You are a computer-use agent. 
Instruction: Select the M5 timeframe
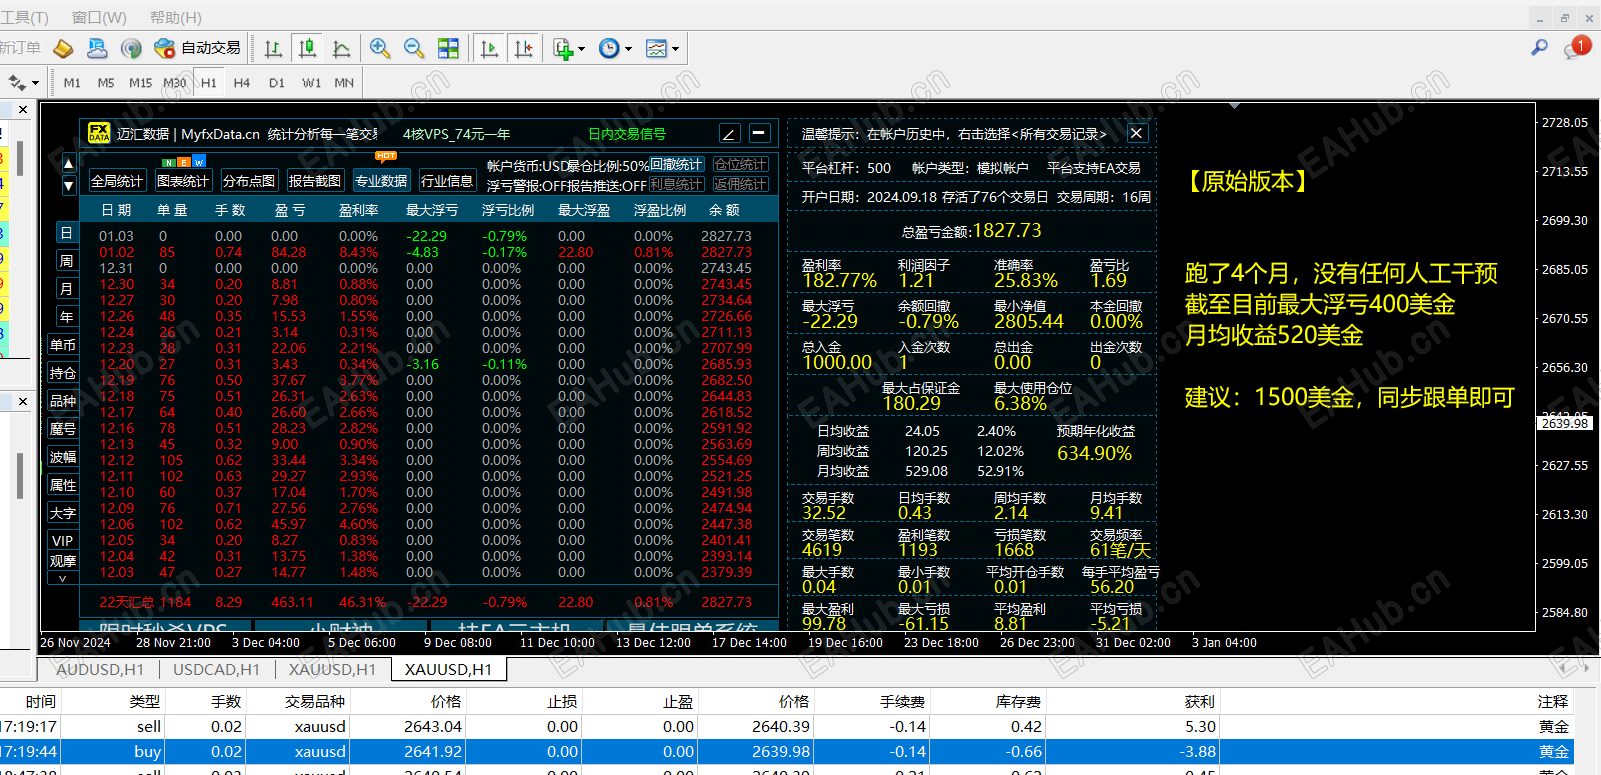(x=106, y=83)
